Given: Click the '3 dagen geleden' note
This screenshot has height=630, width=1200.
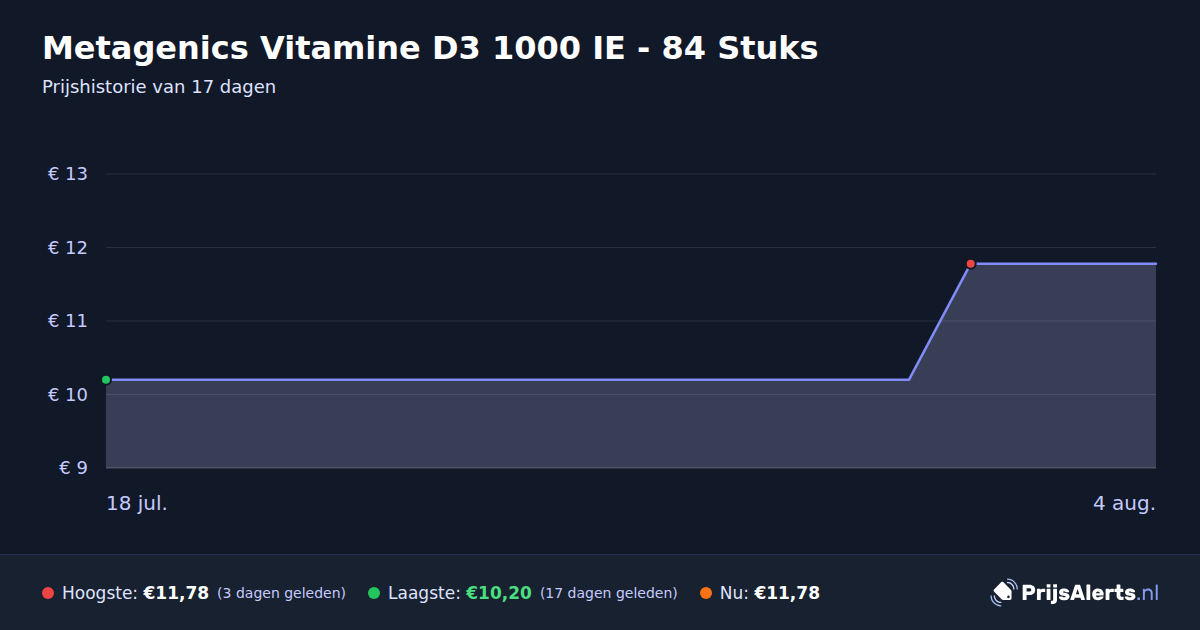Looking at the screenshot, I should click(x=281, y=593).
